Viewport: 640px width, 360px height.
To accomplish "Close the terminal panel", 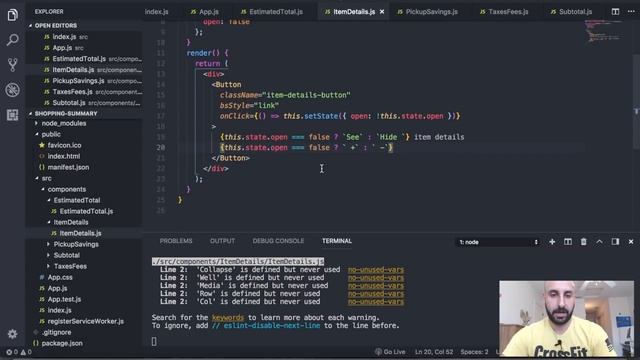I will tap(631, 242).
